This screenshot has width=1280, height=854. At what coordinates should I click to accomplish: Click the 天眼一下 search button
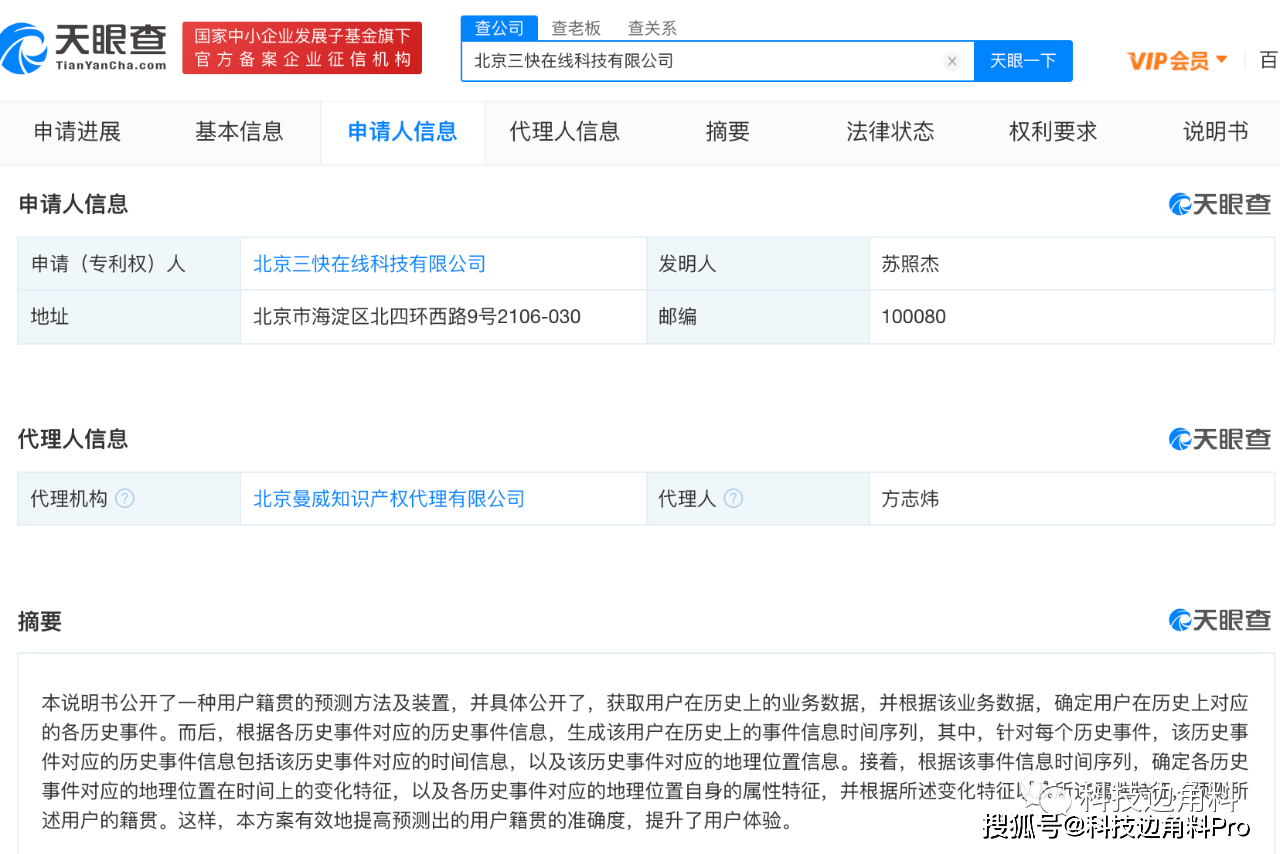(1023, 61)
